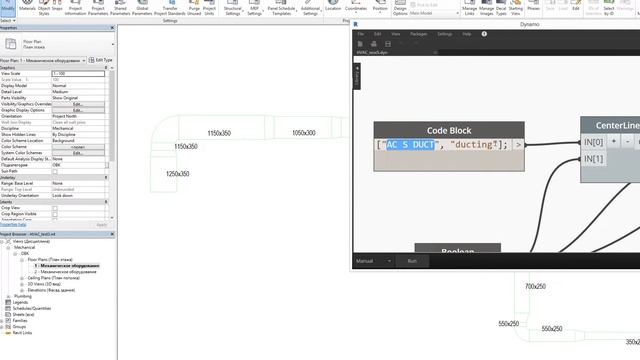Image resolution: width=640 pixels, height=360 pixels.
Task: Click the View Scale value field
Action: (78, 73)
